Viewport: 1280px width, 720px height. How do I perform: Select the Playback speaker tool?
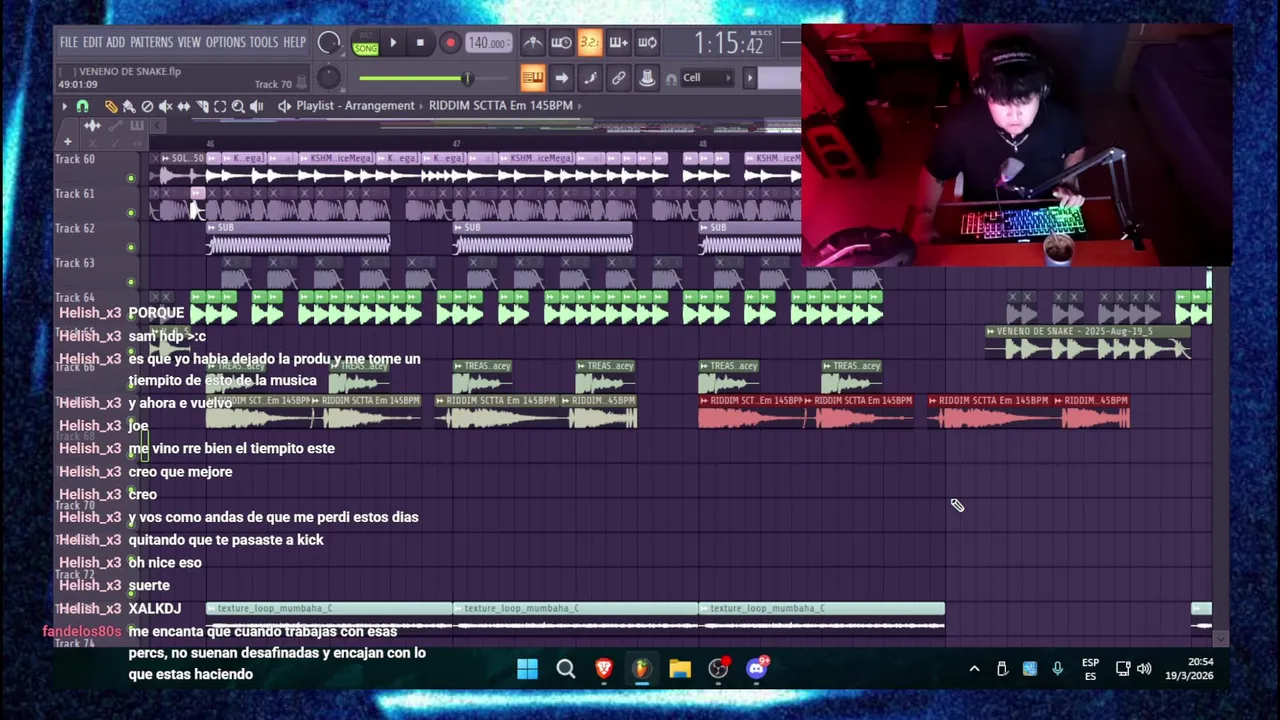coord(257,106)
